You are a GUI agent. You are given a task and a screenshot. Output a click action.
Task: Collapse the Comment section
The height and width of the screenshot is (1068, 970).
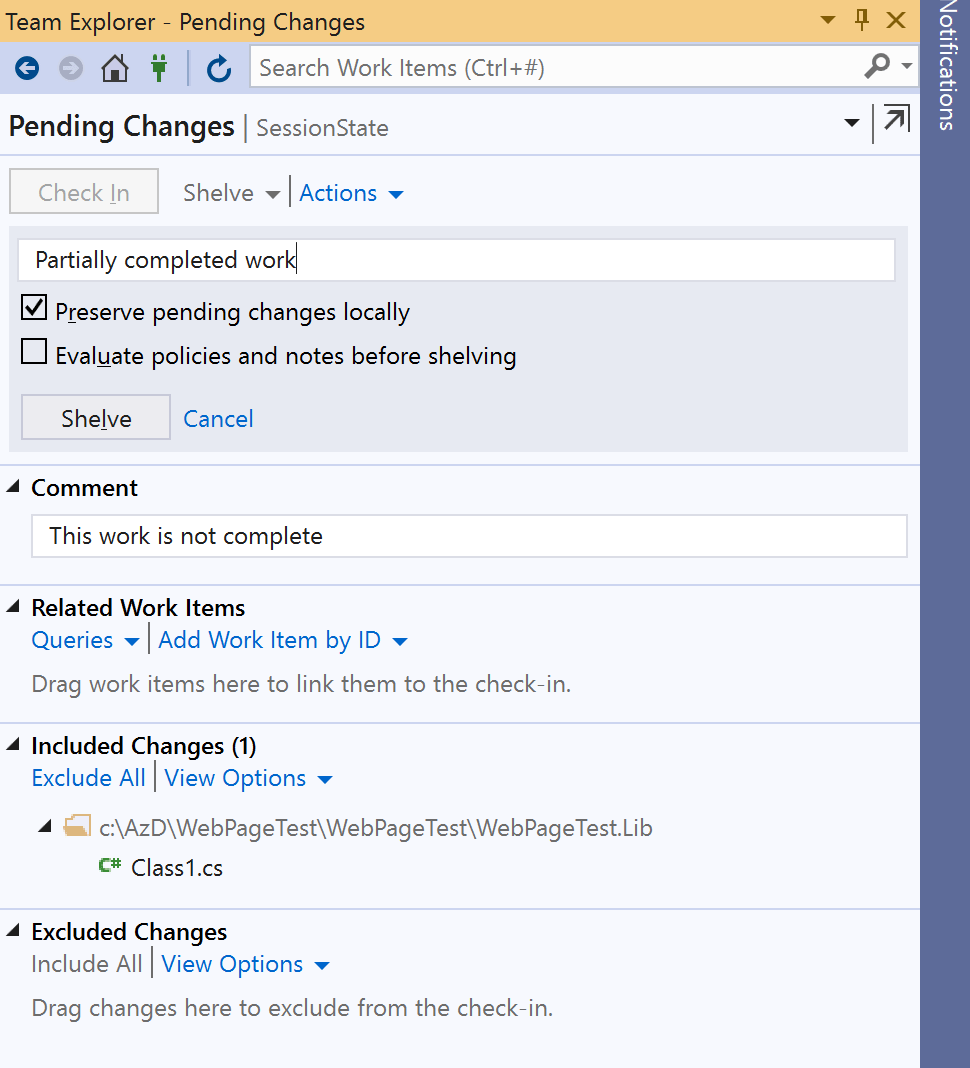14,486
